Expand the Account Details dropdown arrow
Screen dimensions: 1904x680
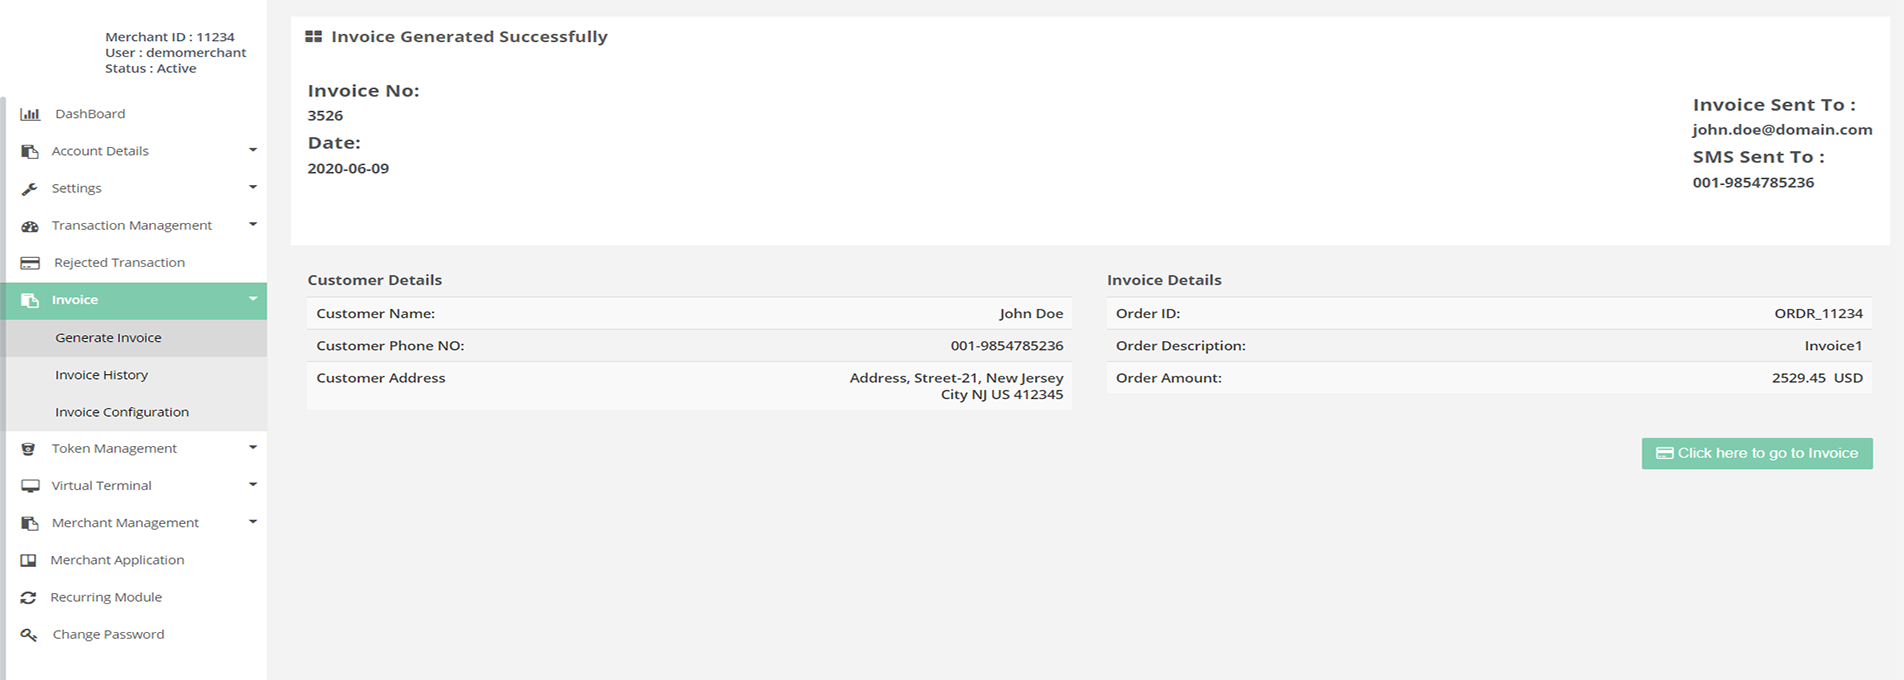[253, 150]
